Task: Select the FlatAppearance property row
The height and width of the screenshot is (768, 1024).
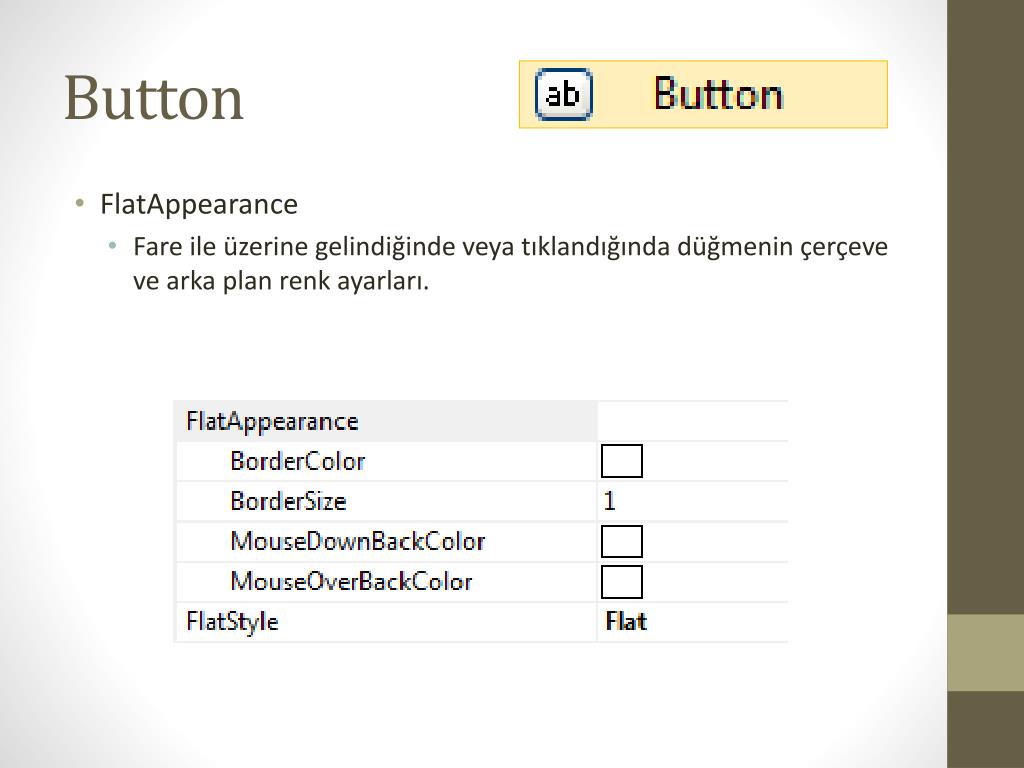Action: [481, 421]
